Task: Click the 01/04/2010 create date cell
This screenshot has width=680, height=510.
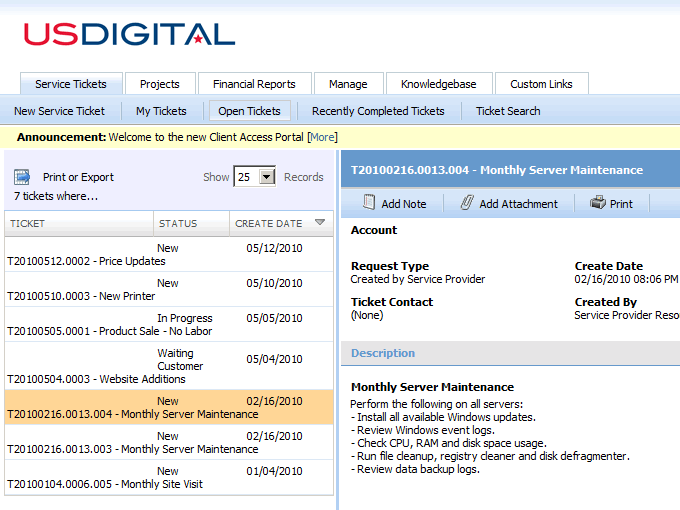Action: click(x=275, y=471)
